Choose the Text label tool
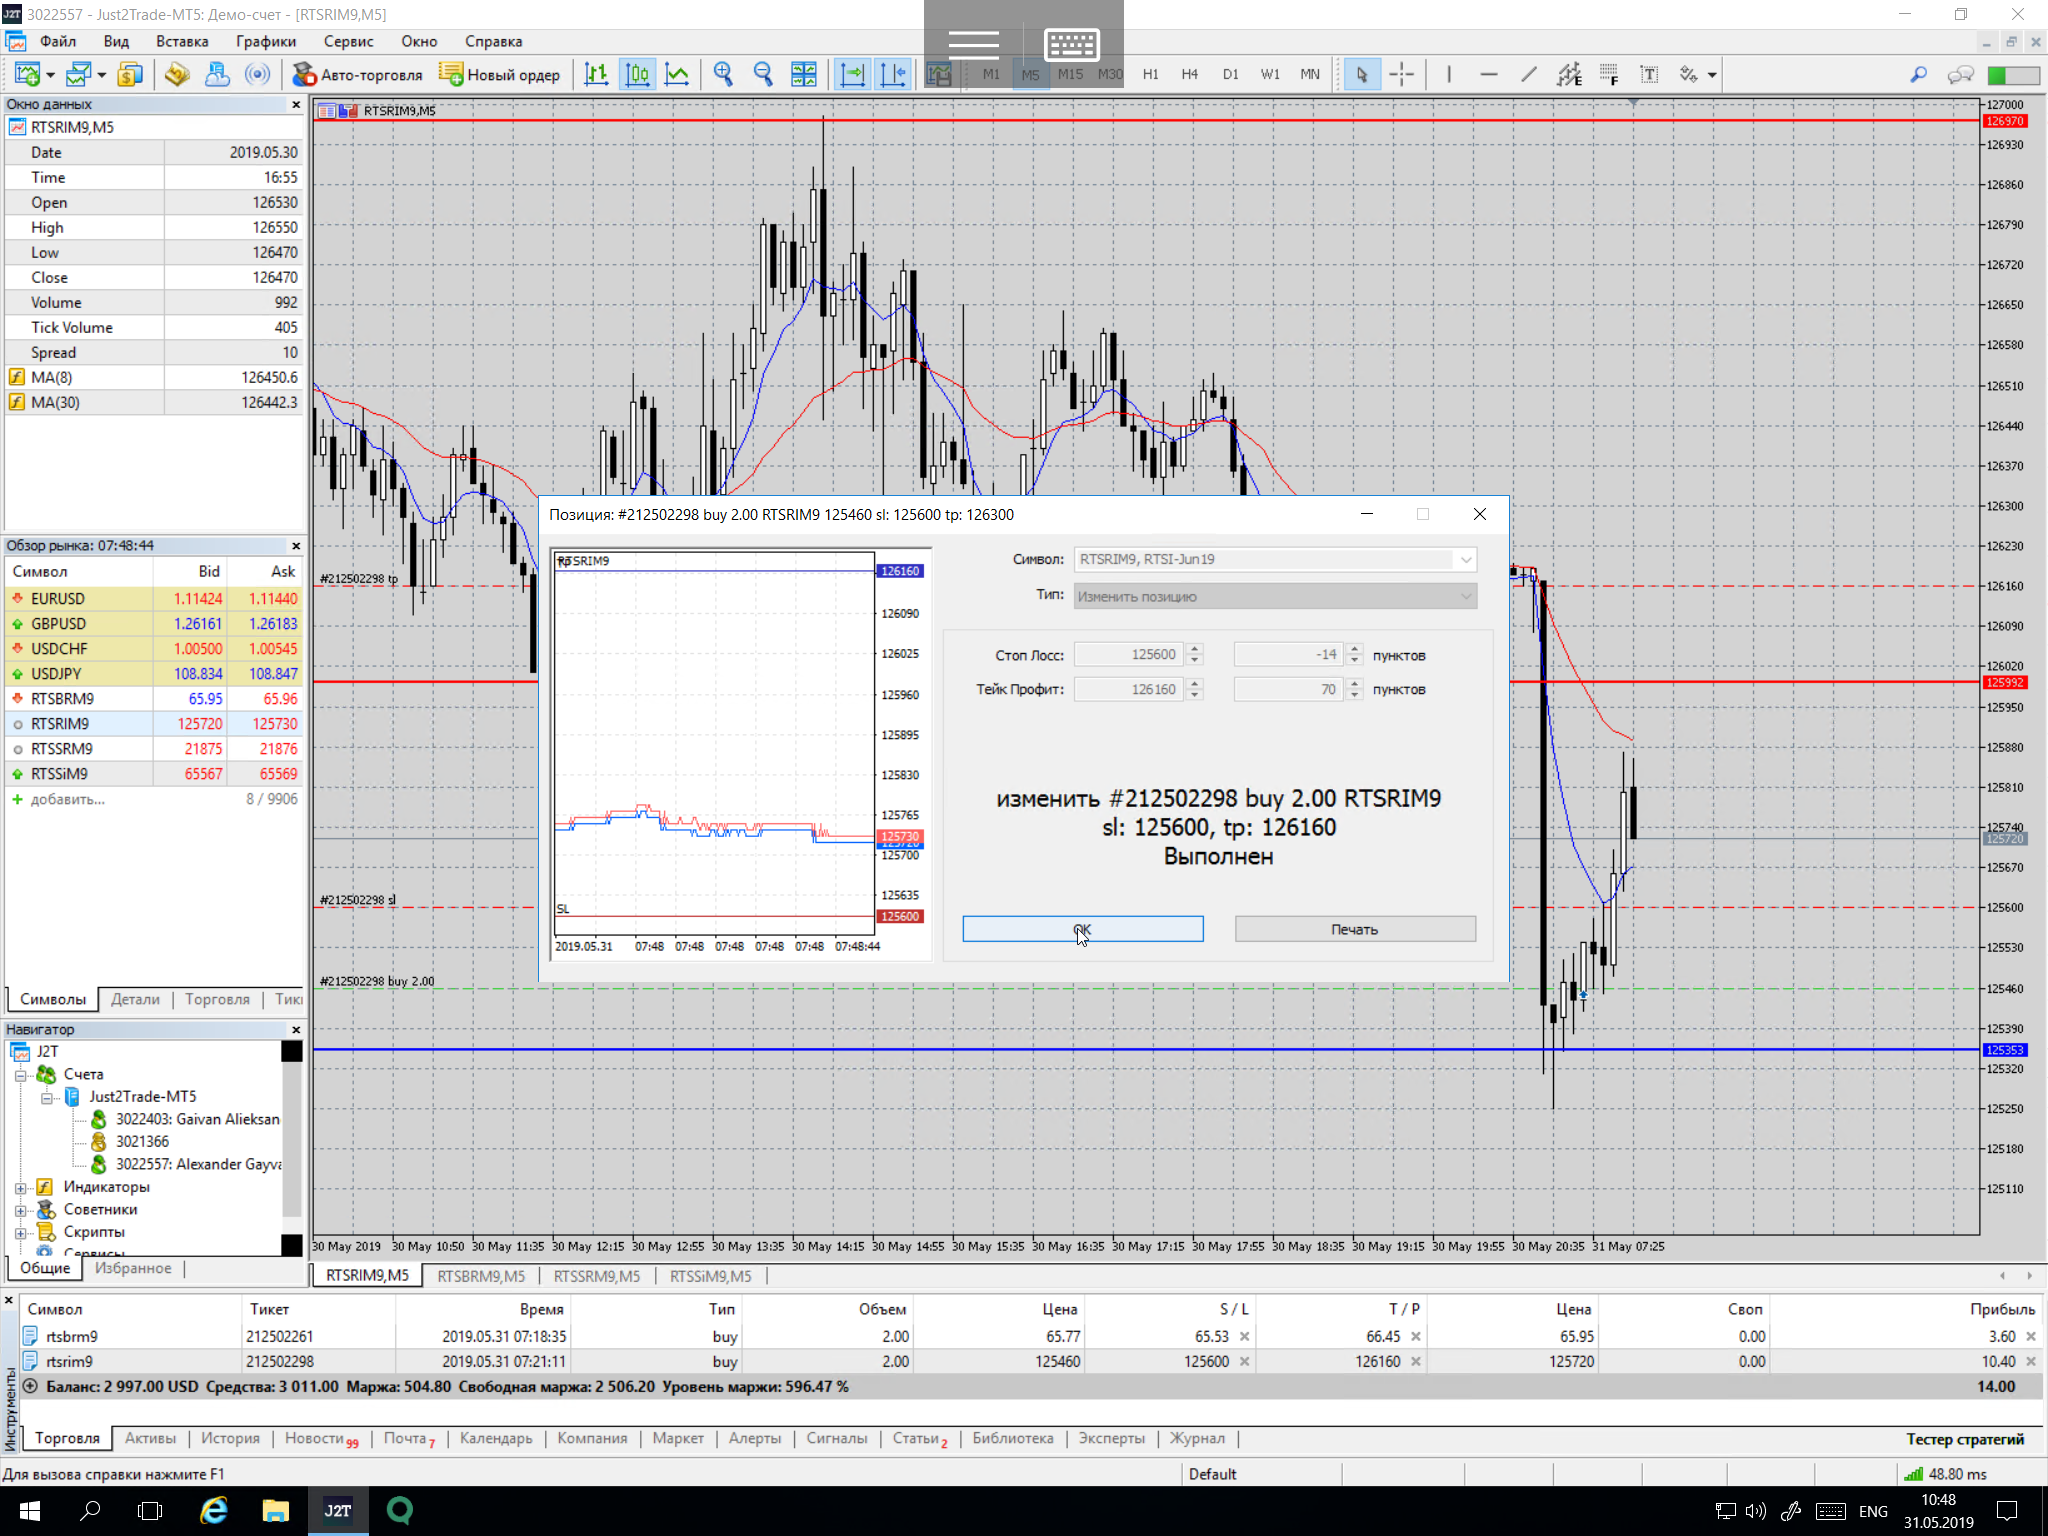The height and width of the screenshot is (1536, 2048). pyautogui.click(x=1649, y=74)
